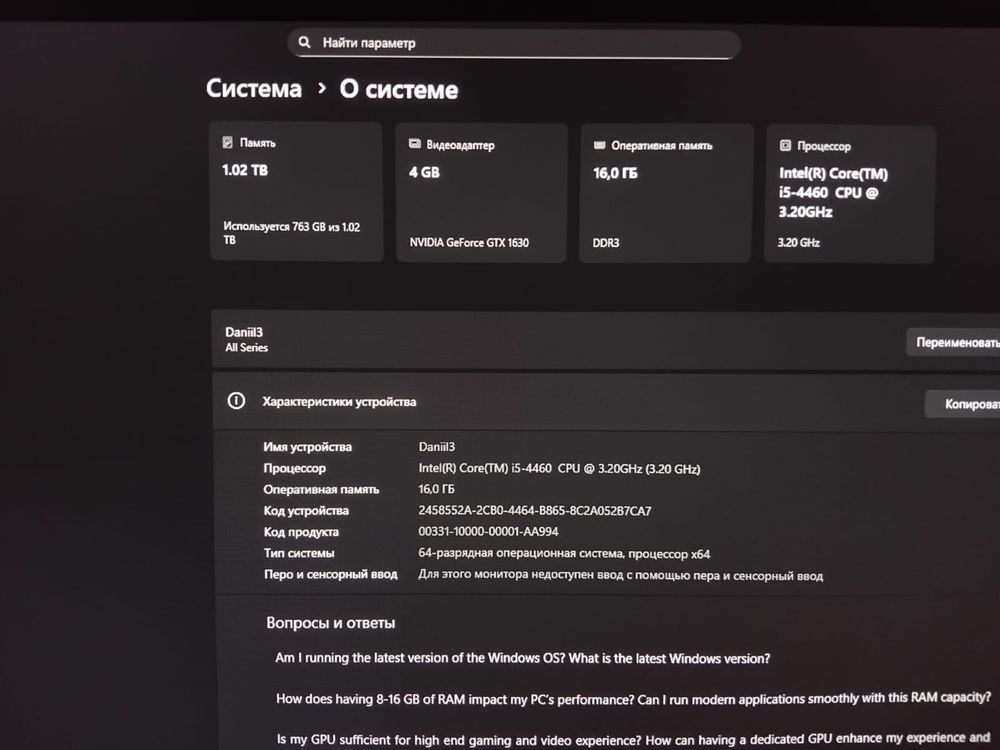Click the "Переименовать" rename PC button
Screen dimensions: 1000x750
pyautogui.click(x=955, y=342)
